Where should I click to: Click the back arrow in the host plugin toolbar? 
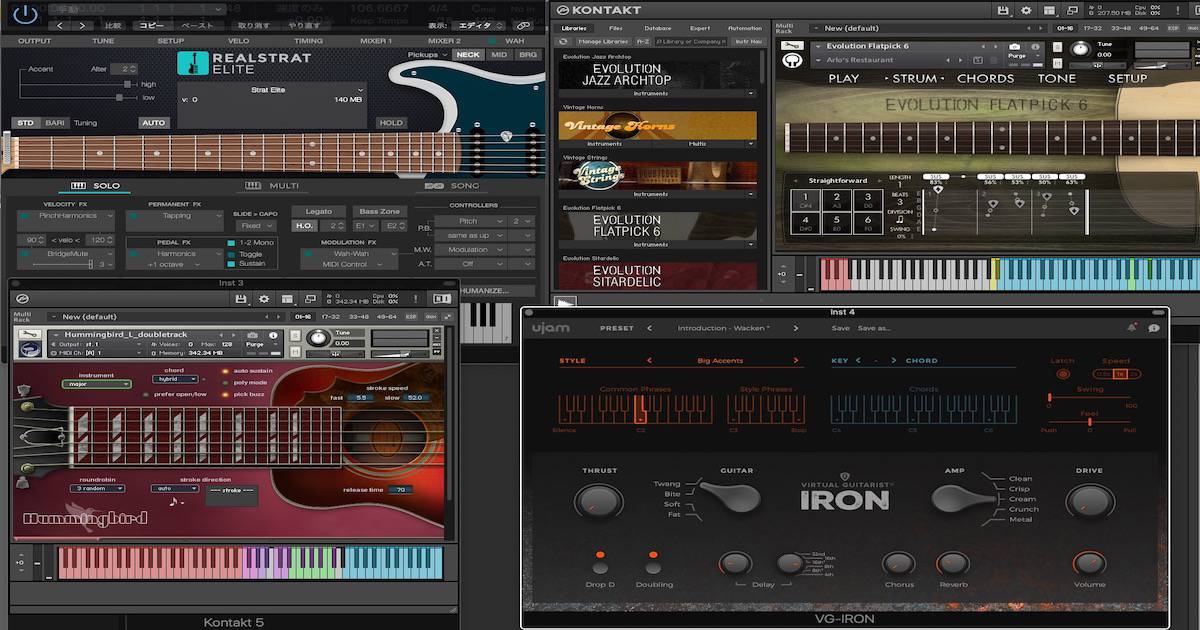point(60,25)
